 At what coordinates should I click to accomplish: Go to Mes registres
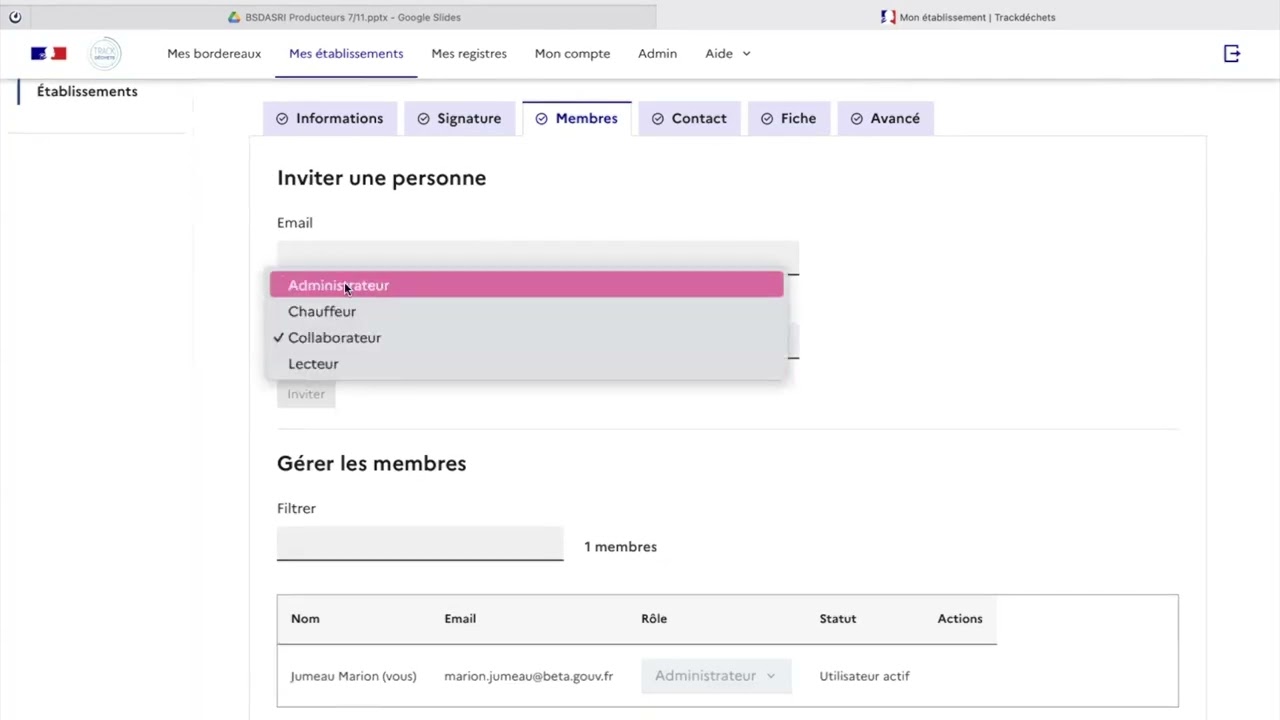(x=469, y=54)
